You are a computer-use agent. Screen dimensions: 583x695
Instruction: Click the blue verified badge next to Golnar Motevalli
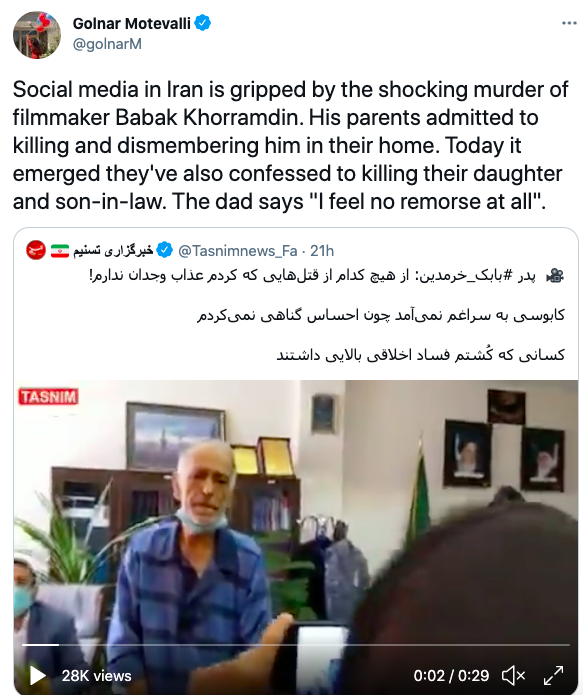(203, 23)
